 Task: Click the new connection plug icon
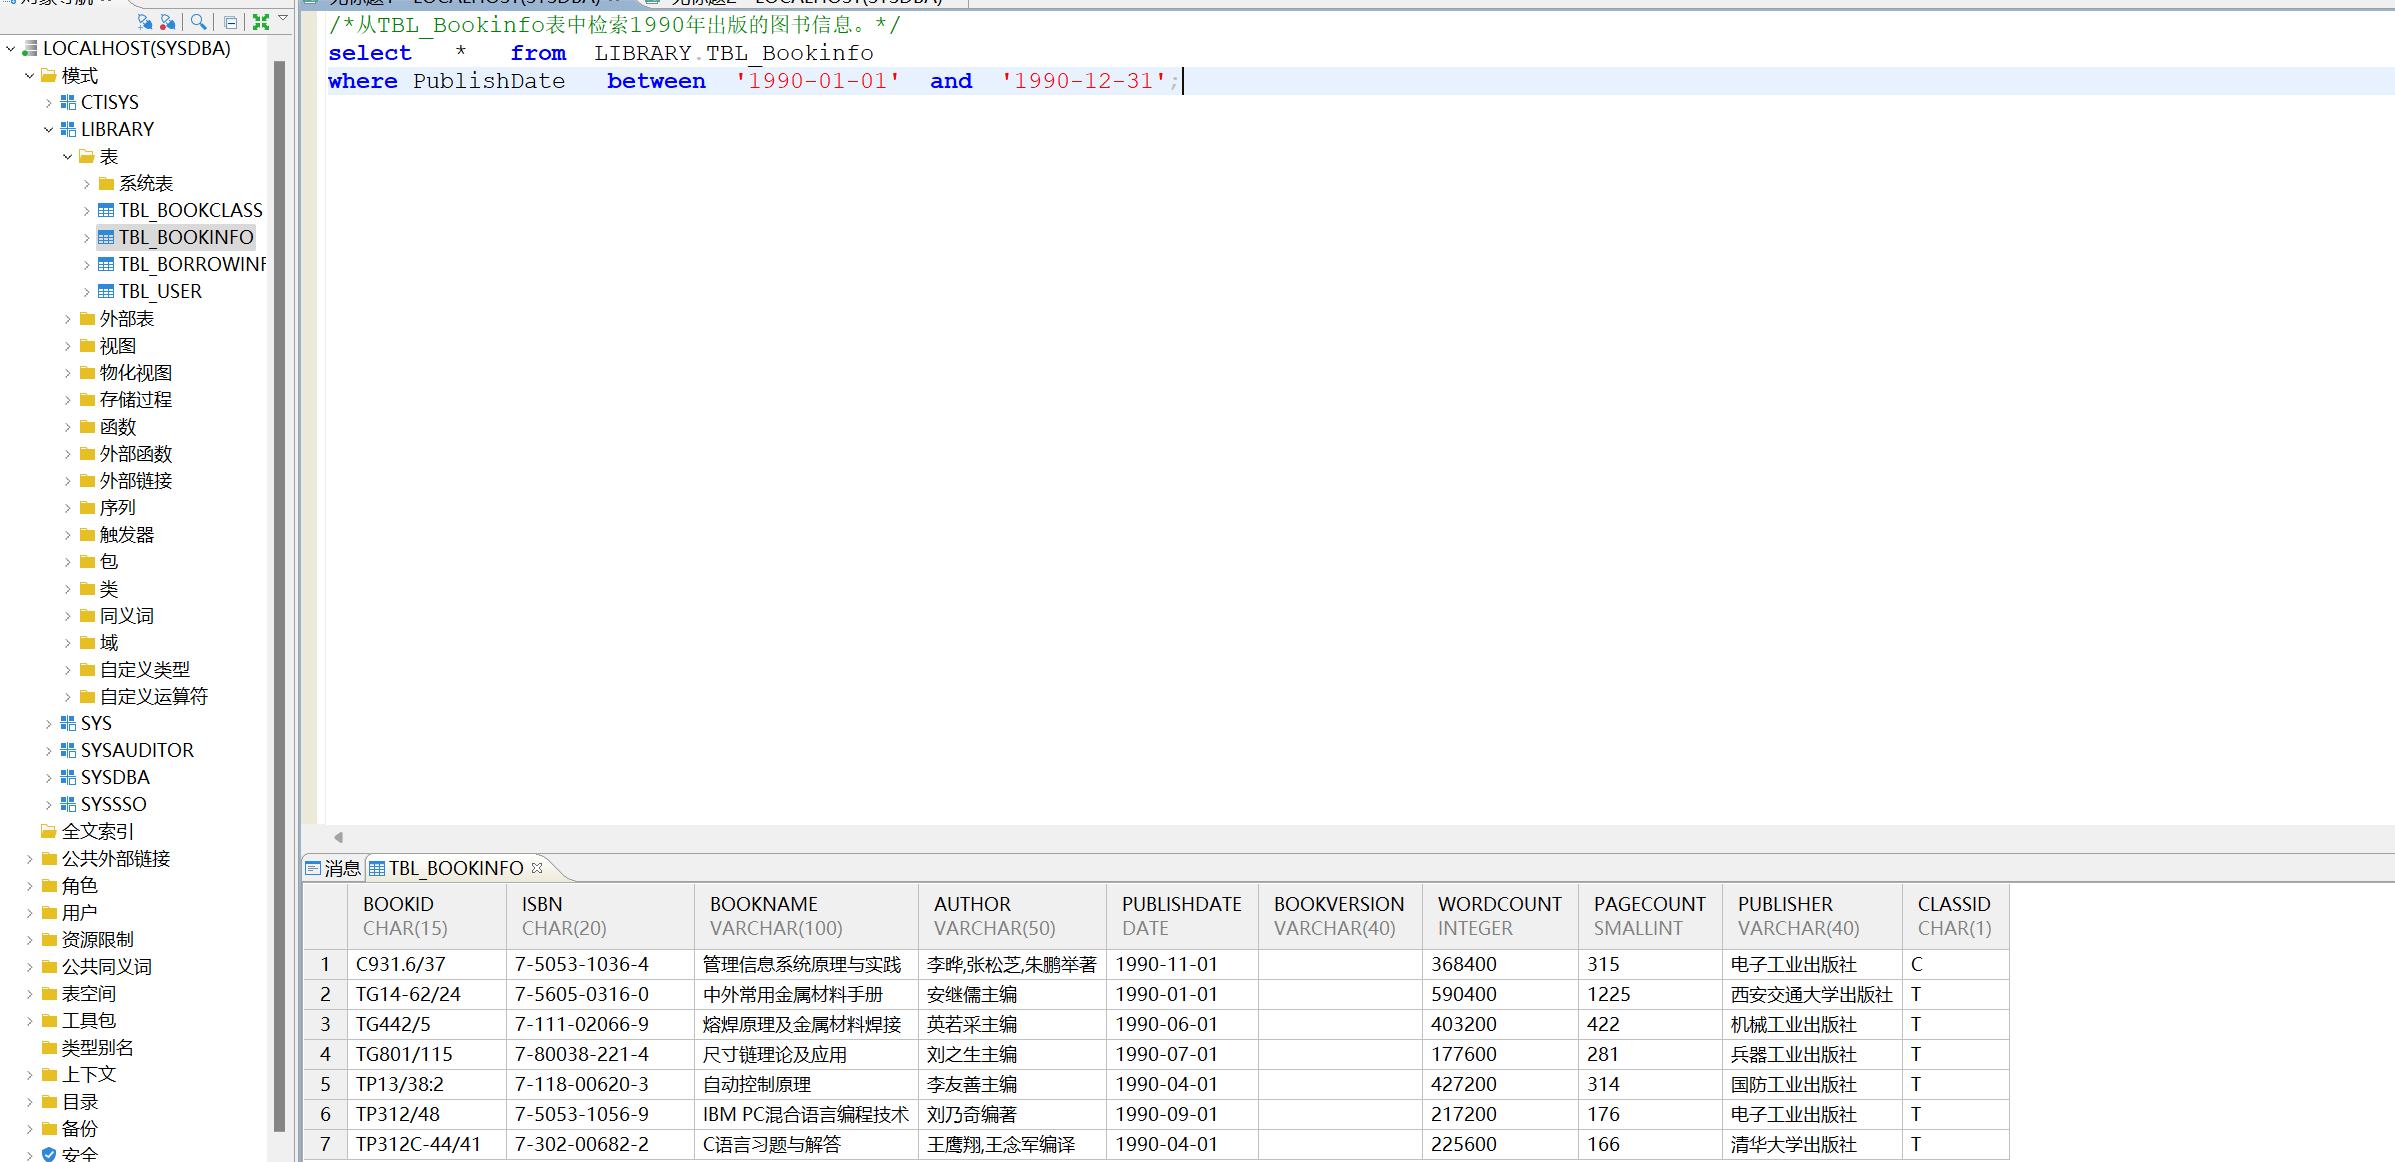[145, 21]
